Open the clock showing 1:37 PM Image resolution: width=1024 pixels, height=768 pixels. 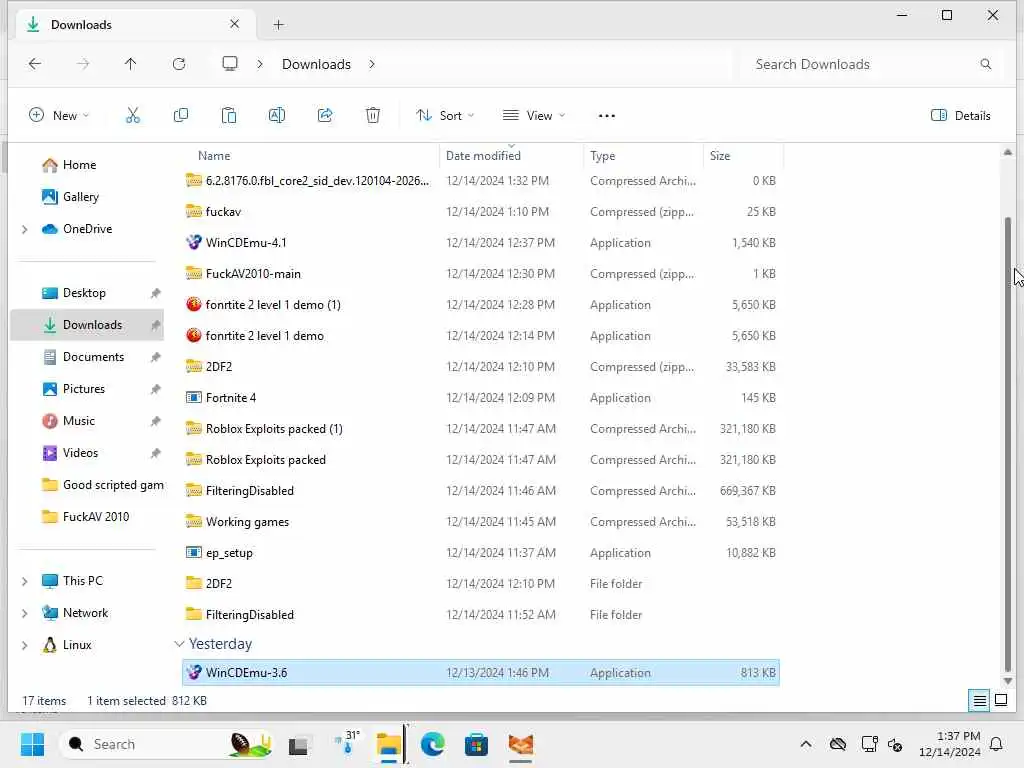point(950,744)
